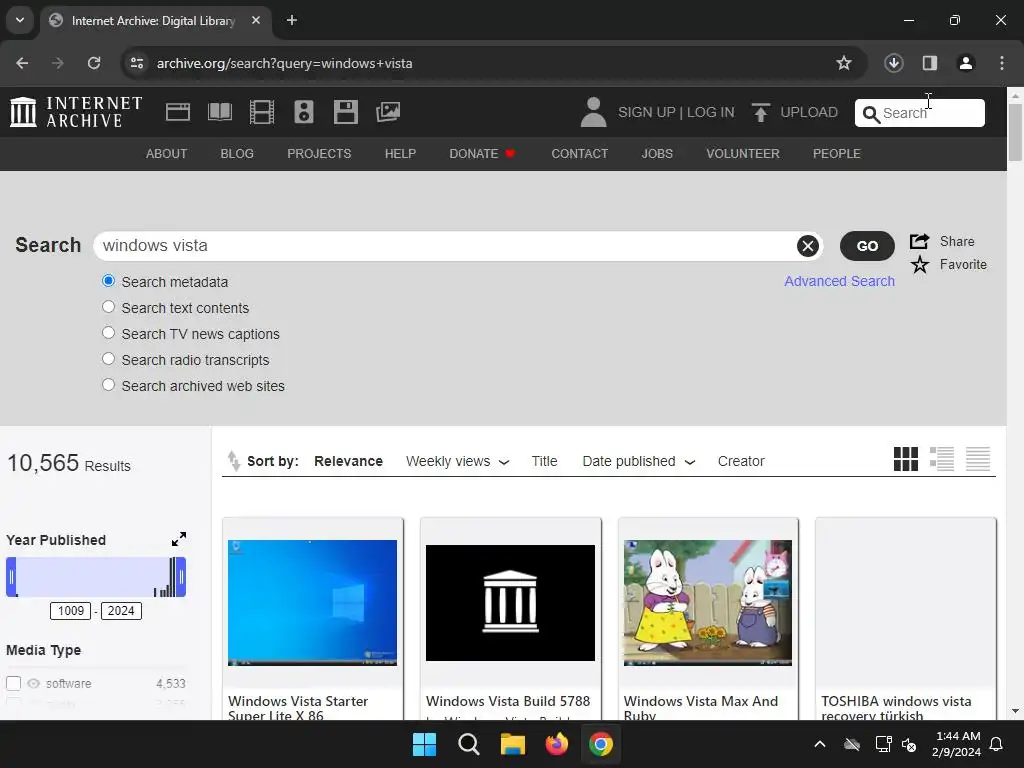
Task: Open Chrome downloads icon
Action: tap(893, 63)
